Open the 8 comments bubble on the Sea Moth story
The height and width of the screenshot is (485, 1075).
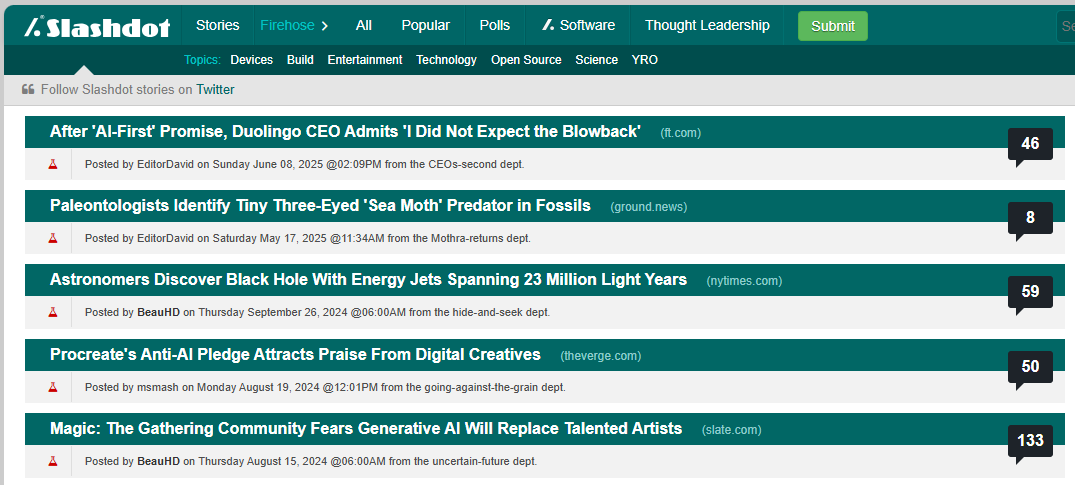click(1030, 220)
